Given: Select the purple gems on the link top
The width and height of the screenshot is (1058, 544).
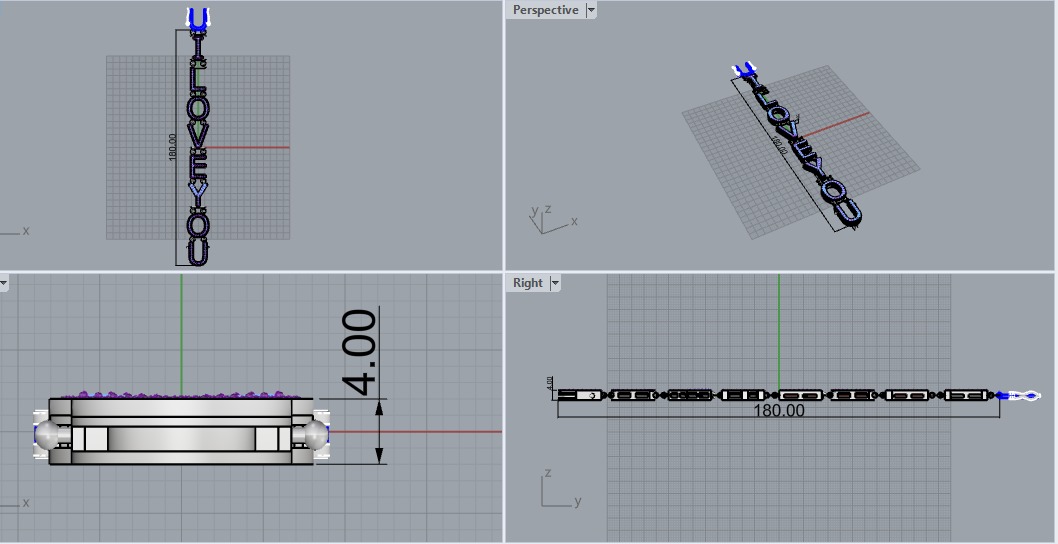Looking at the screenshot, I should 181,394.
